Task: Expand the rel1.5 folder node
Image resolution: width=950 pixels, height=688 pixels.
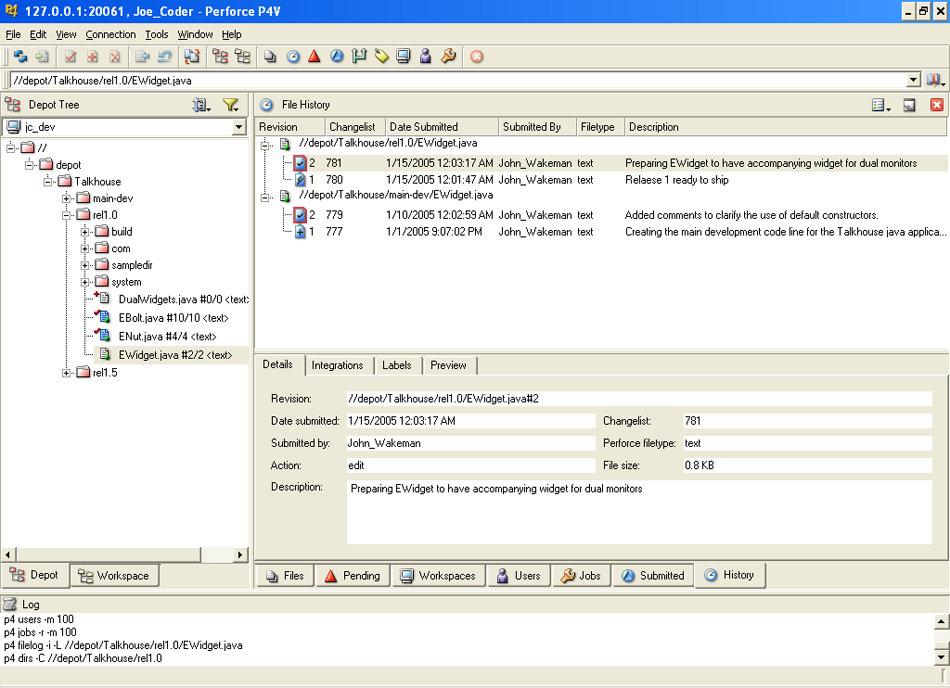Action: tap(67, 373)
